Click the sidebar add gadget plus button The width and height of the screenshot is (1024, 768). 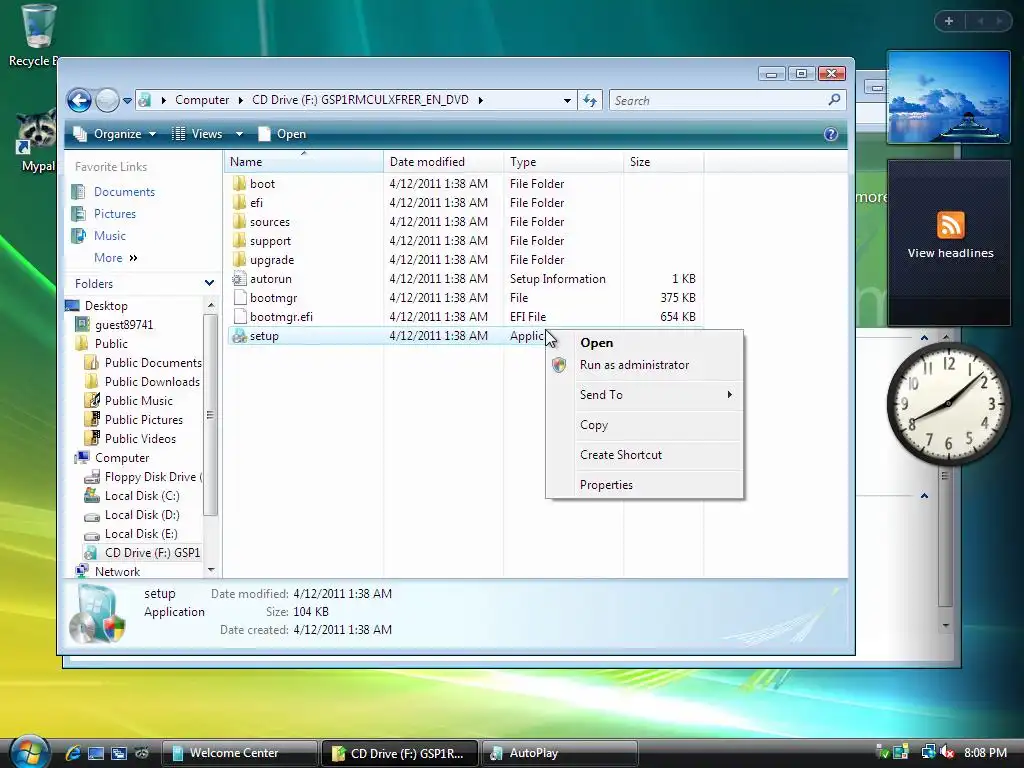click(949, 21)
